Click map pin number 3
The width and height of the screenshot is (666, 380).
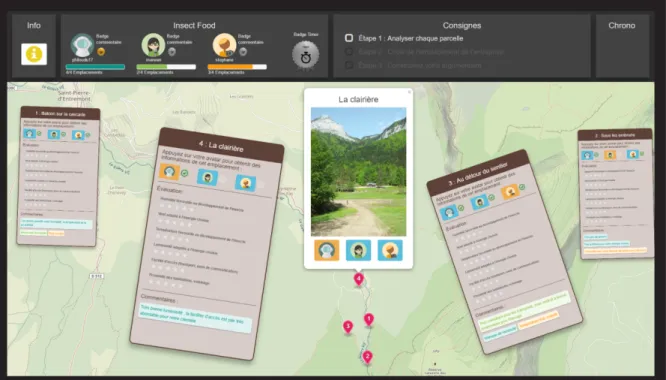pyautogui.click(x=348, y=327)
